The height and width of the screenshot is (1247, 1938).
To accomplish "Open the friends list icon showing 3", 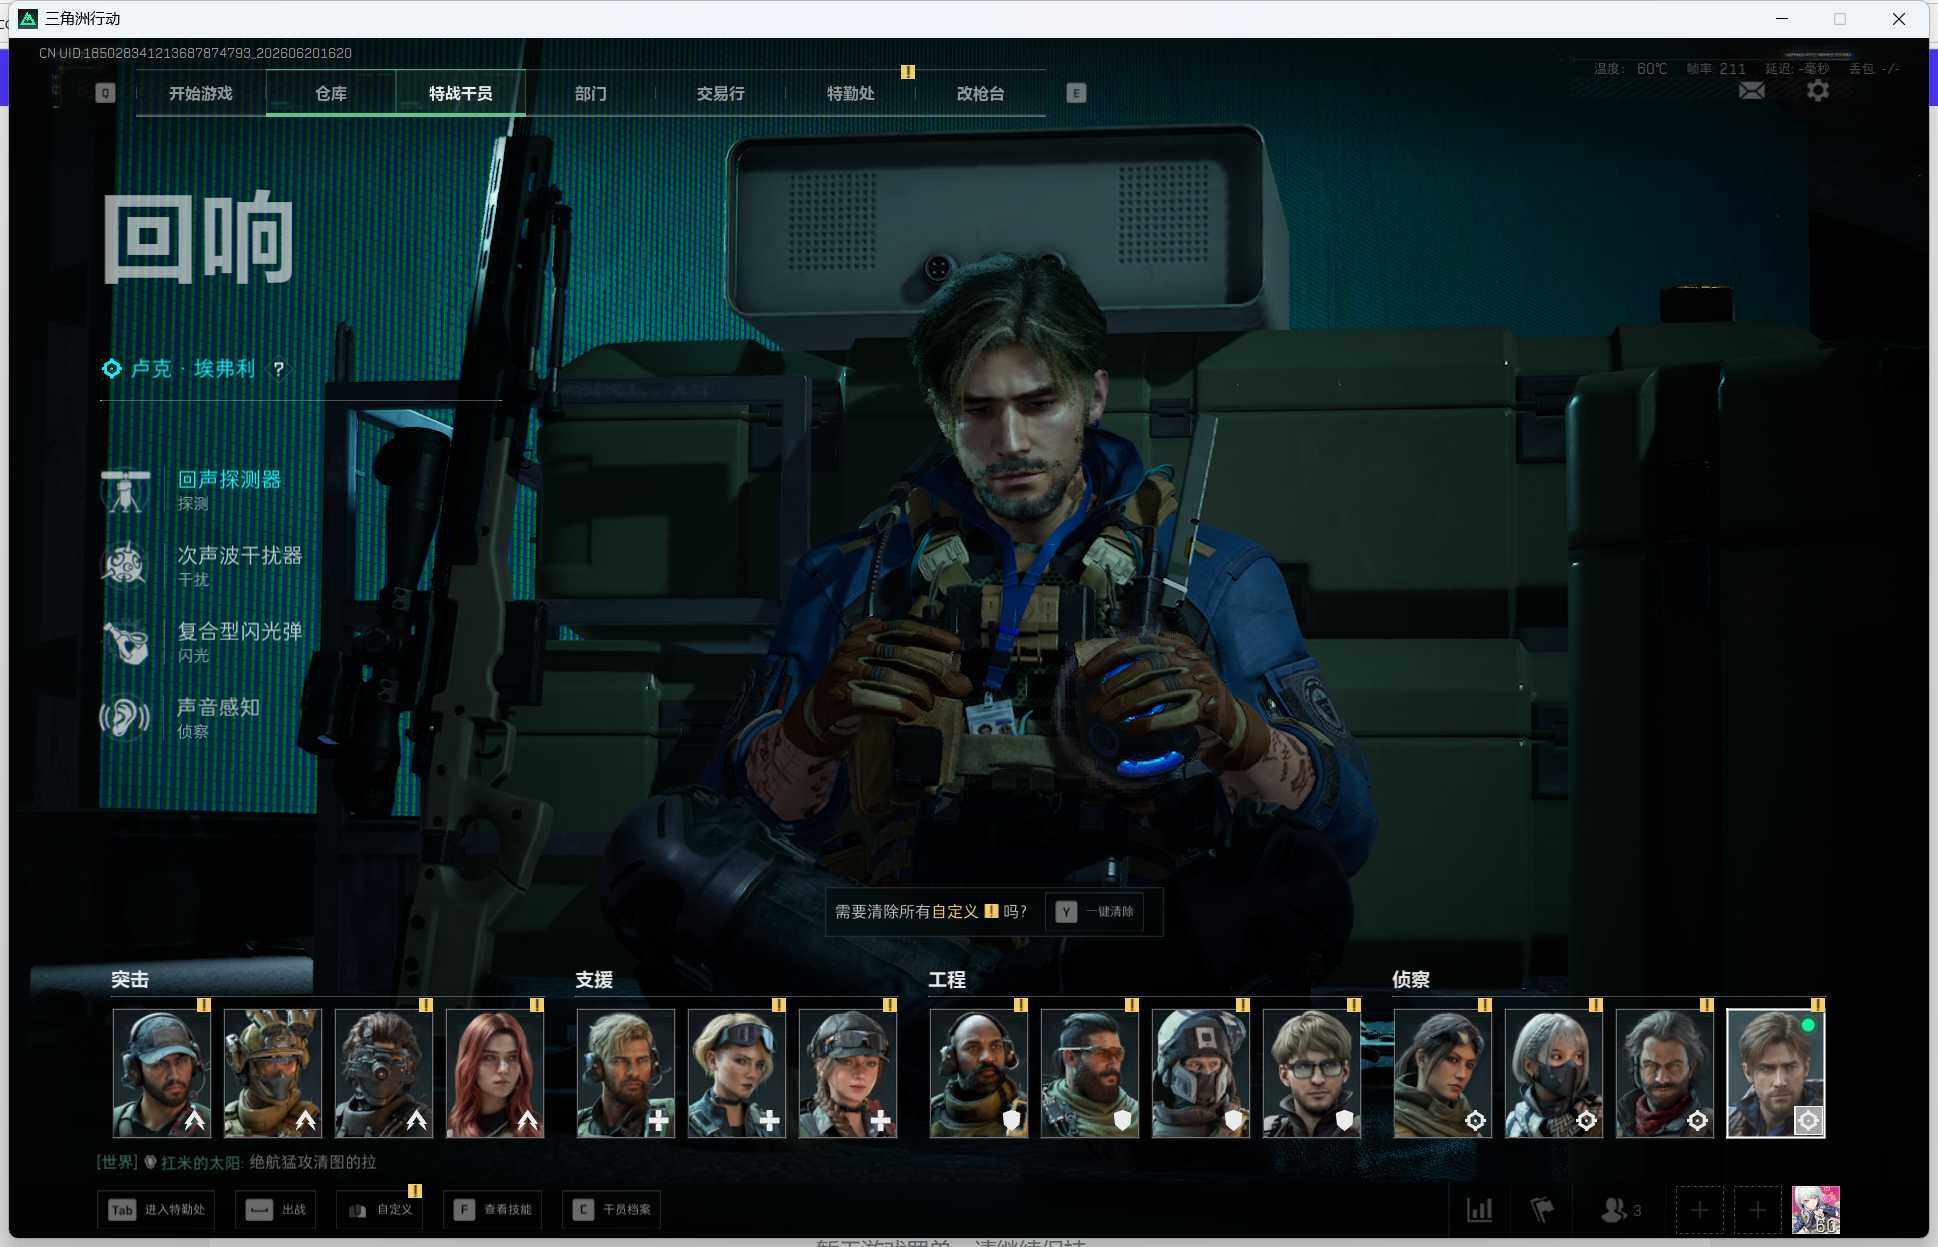I will pyautogui.click(x=1620, y=1210).
